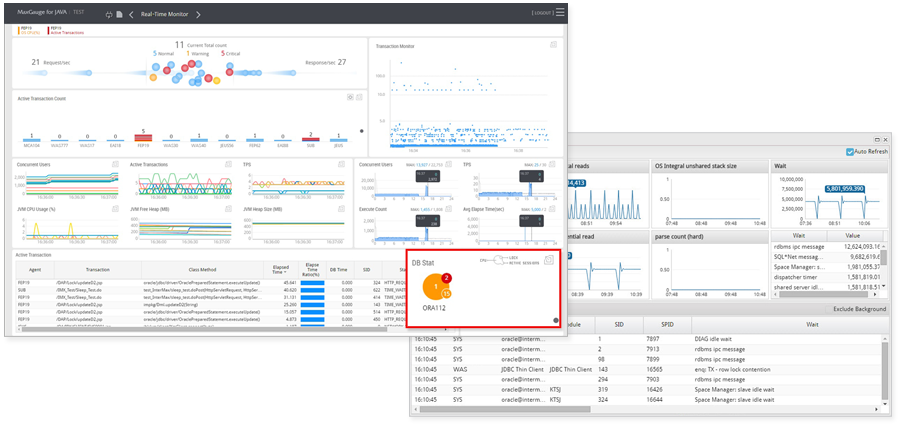Click the Warning count label
The height and width of the screenshot is (430, 900).
198,53
